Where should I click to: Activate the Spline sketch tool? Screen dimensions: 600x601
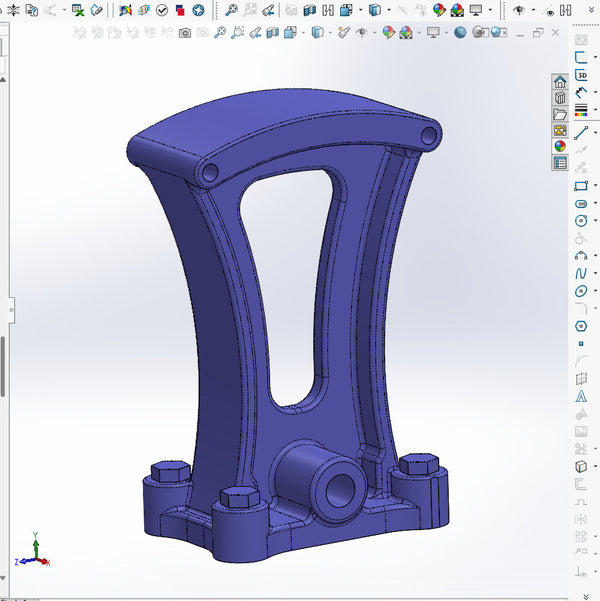(x=580, y=273)
